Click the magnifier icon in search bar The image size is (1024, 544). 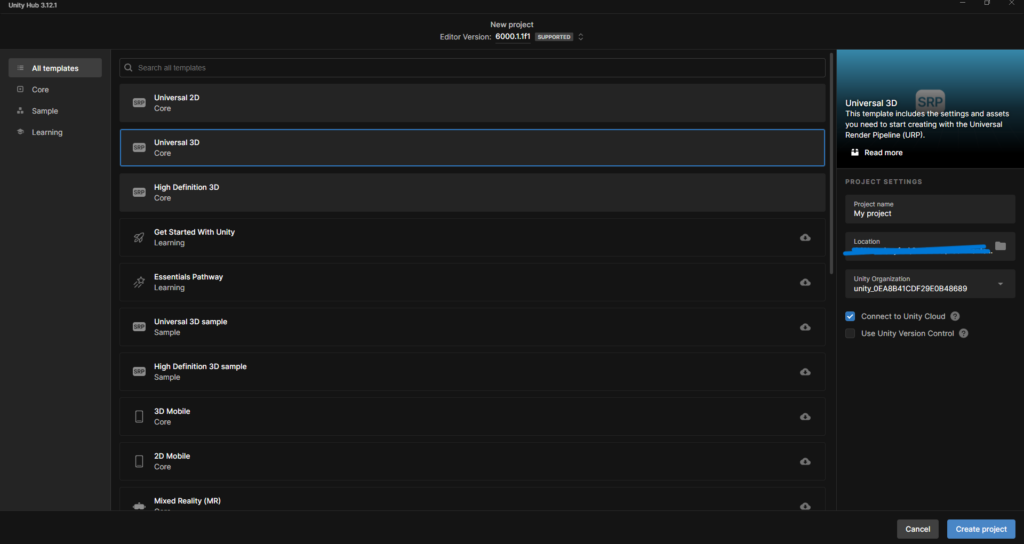click(x=129, y=67)
